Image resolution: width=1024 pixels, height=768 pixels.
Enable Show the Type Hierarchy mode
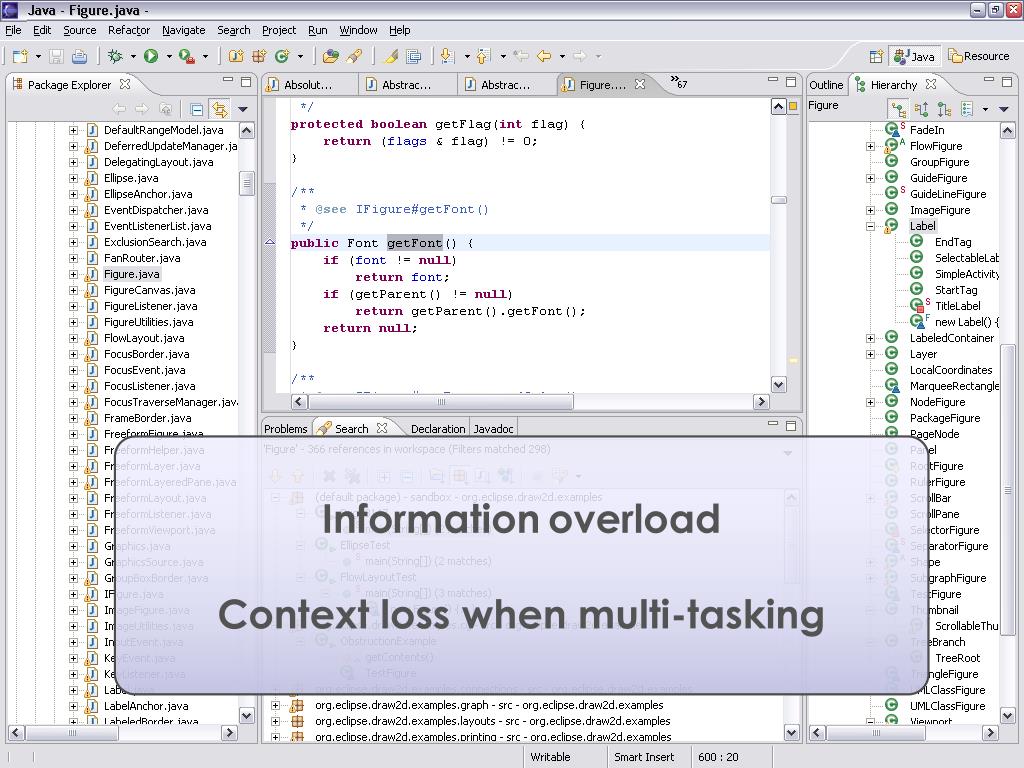coord(899,109)
